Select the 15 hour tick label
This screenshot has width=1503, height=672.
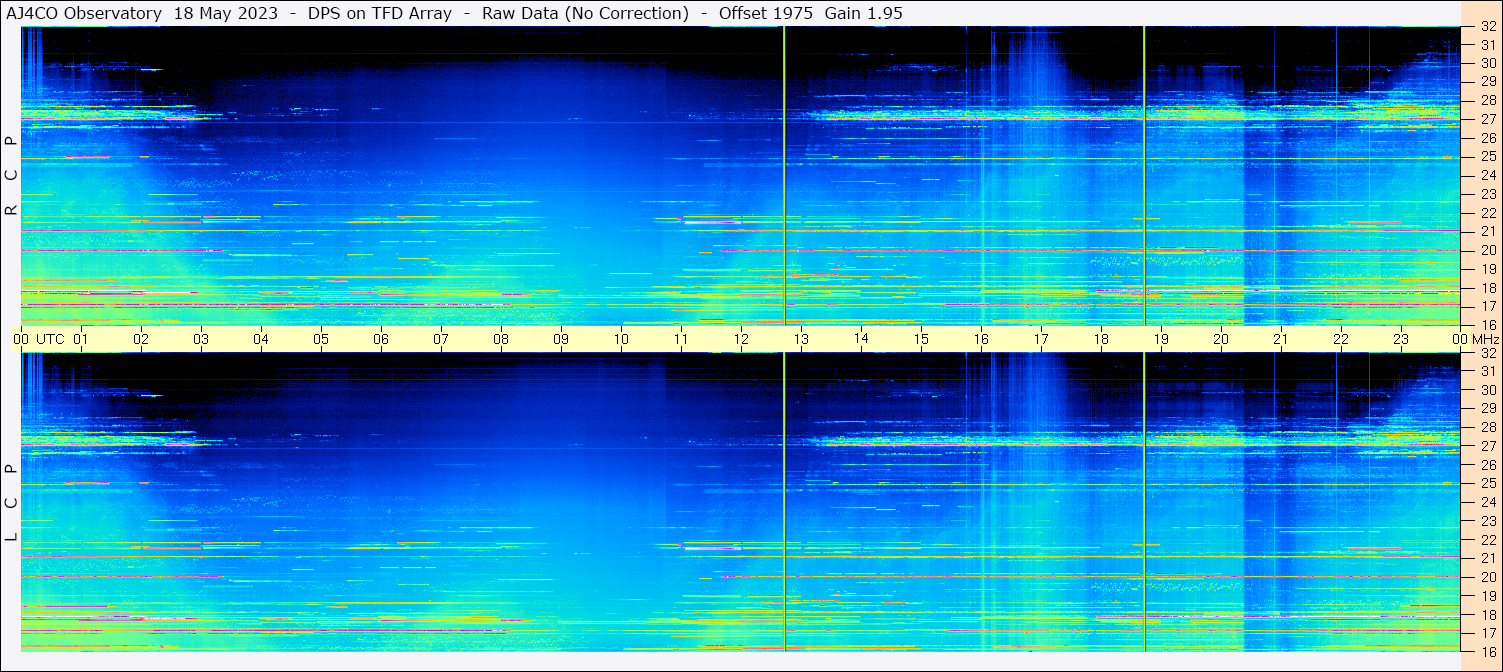[x=921, y=339]
